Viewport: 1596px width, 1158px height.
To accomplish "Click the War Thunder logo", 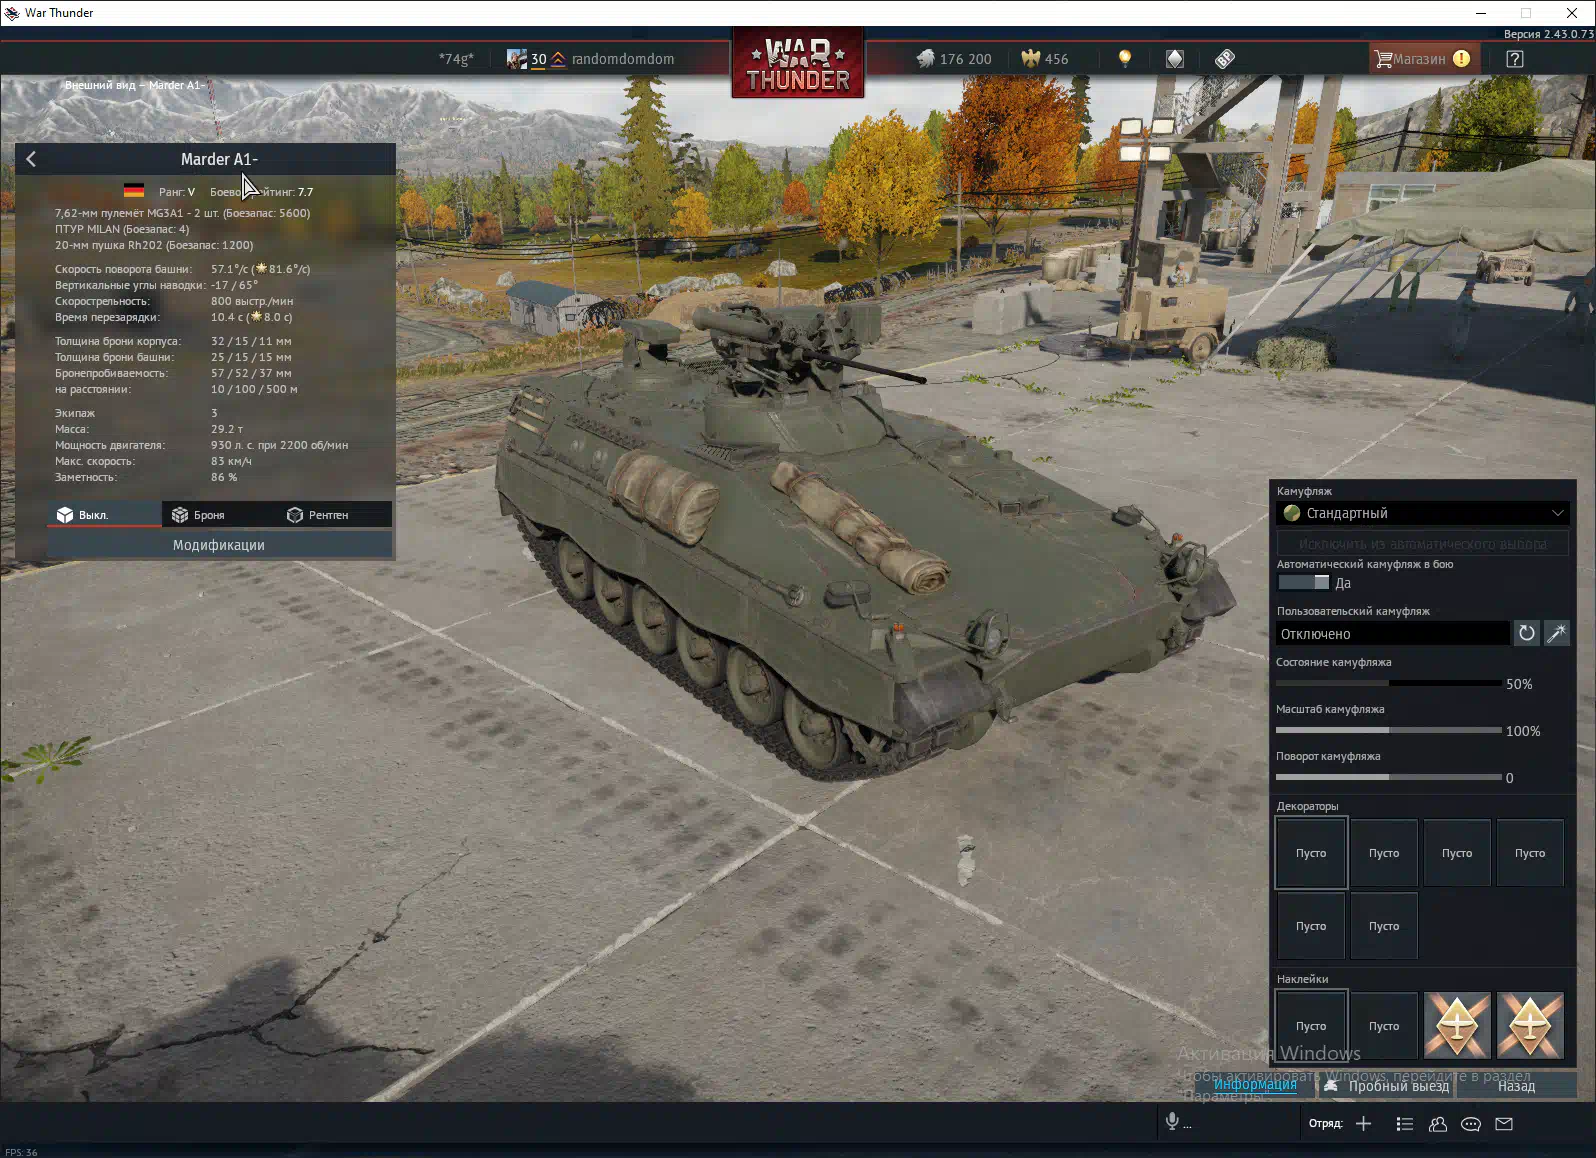I will (798, 63).
